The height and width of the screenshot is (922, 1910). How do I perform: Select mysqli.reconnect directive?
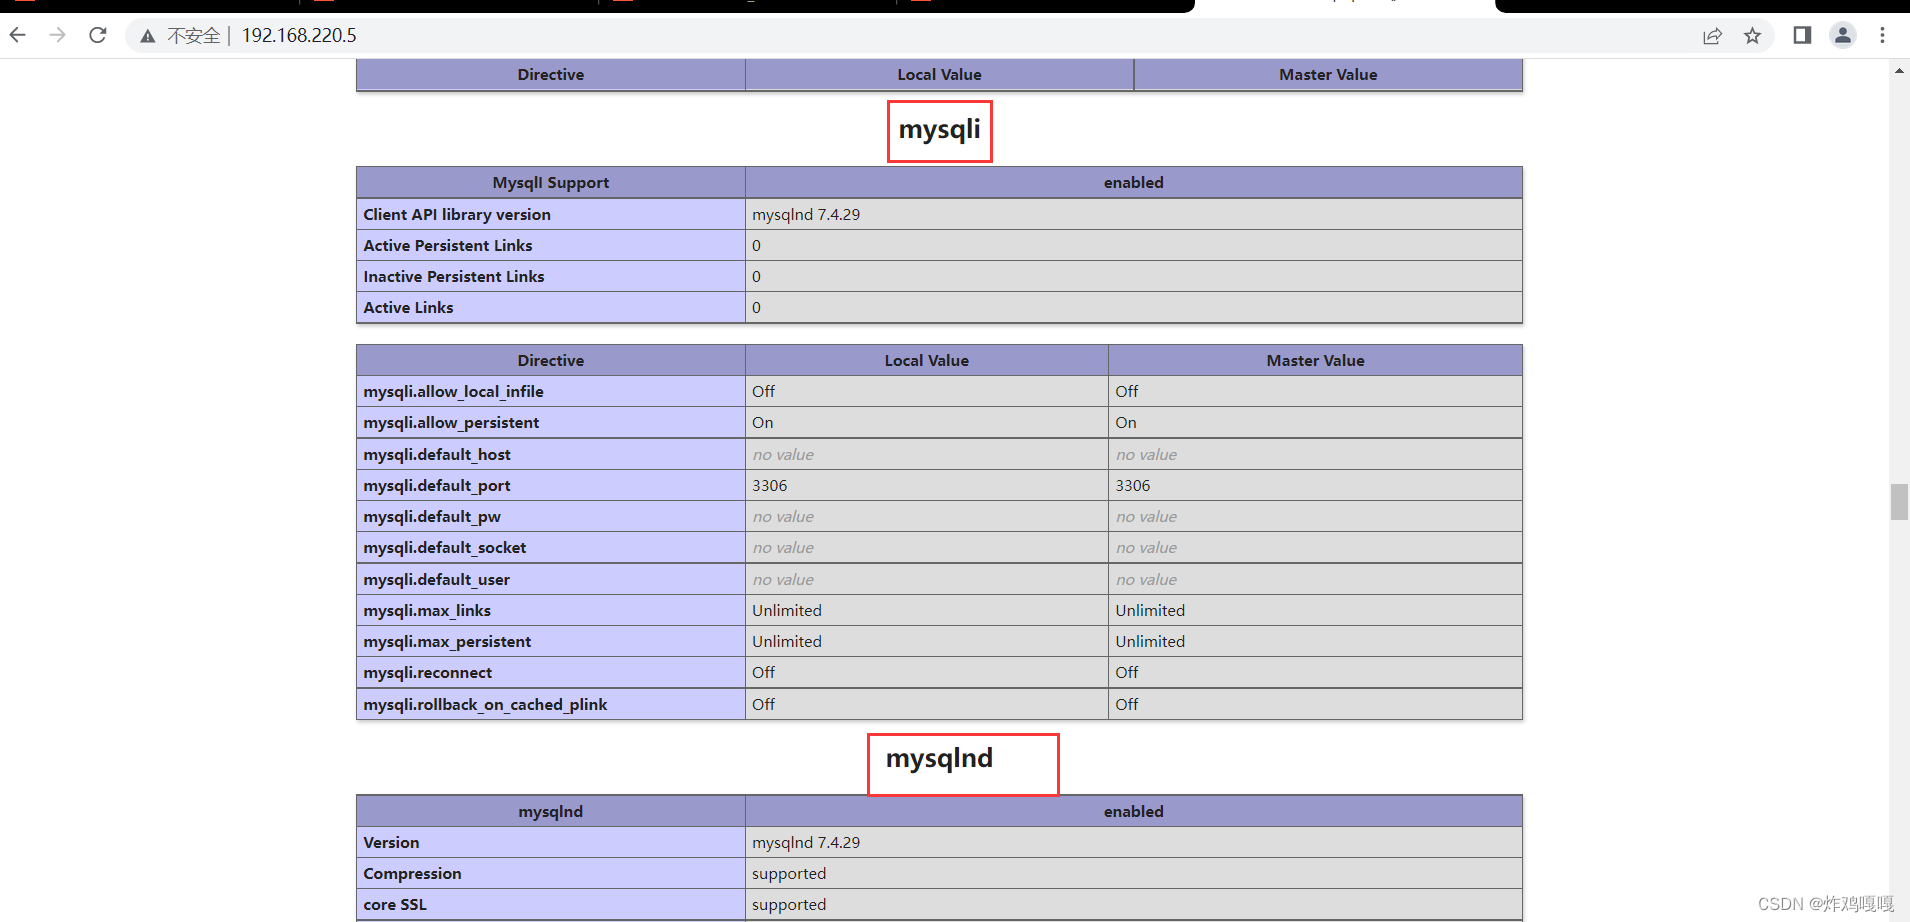click(x=428, y=672)
